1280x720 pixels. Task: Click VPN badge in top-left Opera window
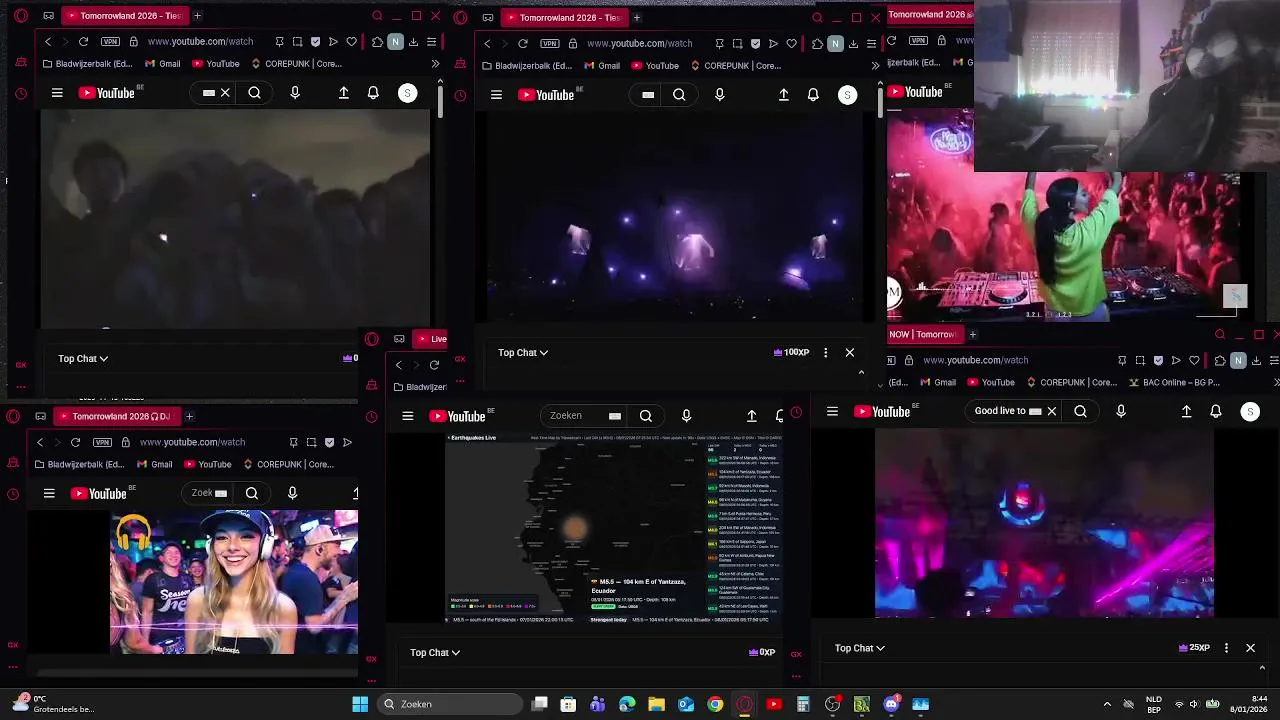coord(110,42)
